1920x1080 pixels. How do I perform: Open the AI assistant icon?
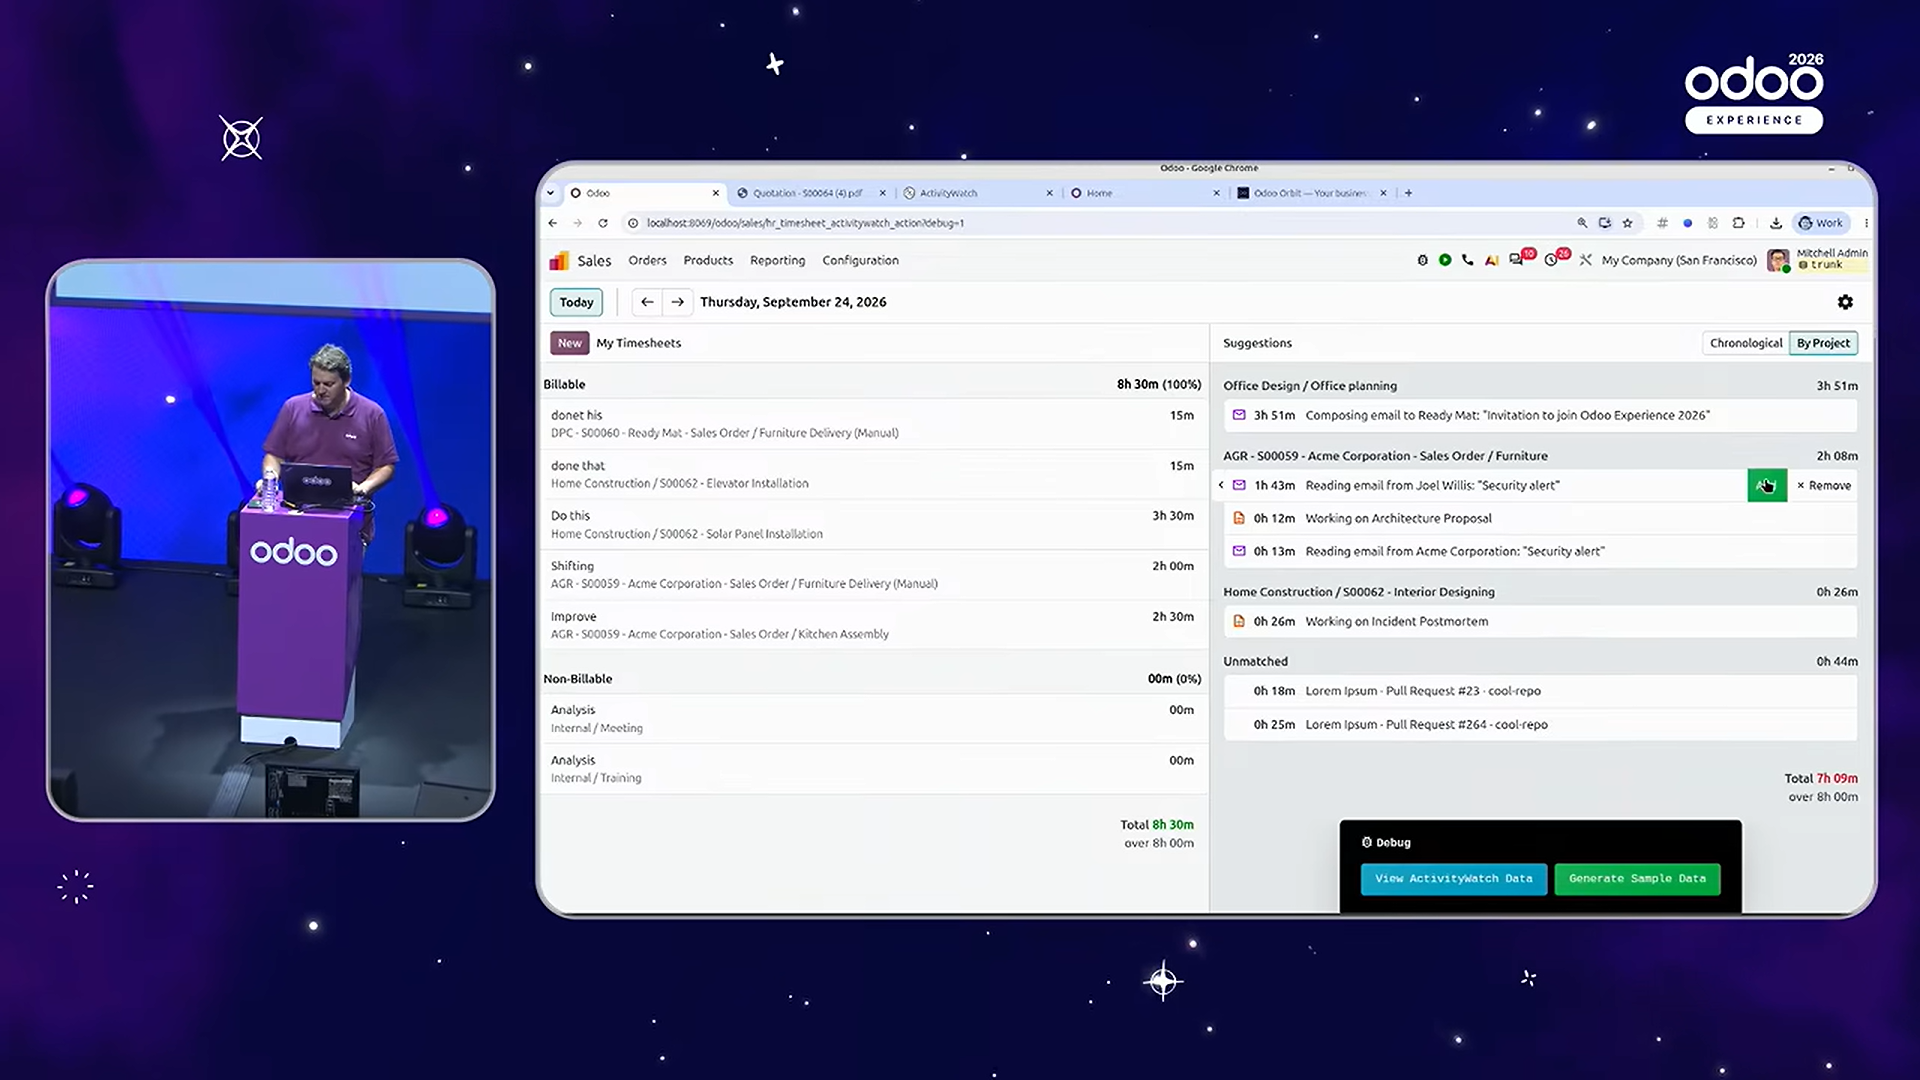1492,260
